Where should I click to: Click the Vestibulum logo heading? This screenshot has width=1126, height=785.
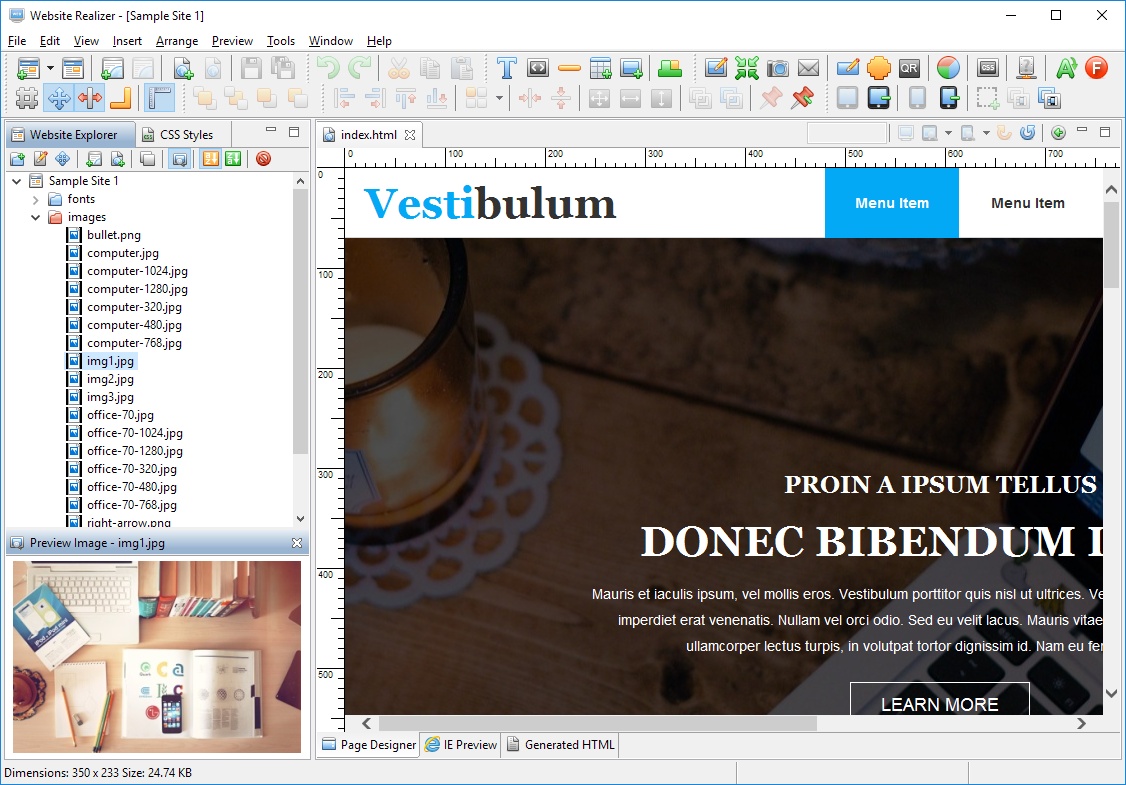point(490,203)
